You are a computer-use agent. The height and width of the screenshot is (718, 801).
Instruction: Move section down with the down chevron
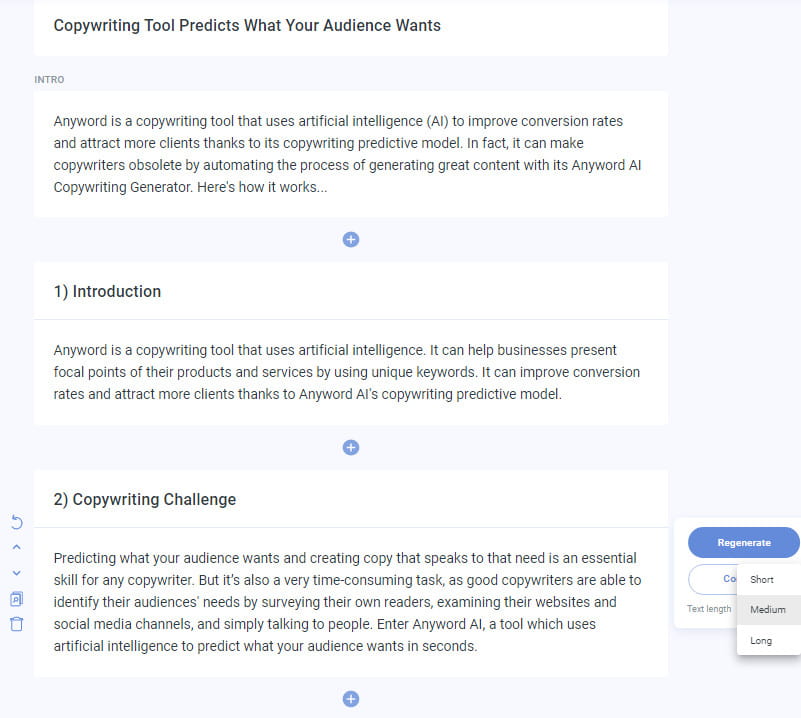coord(16,573)
